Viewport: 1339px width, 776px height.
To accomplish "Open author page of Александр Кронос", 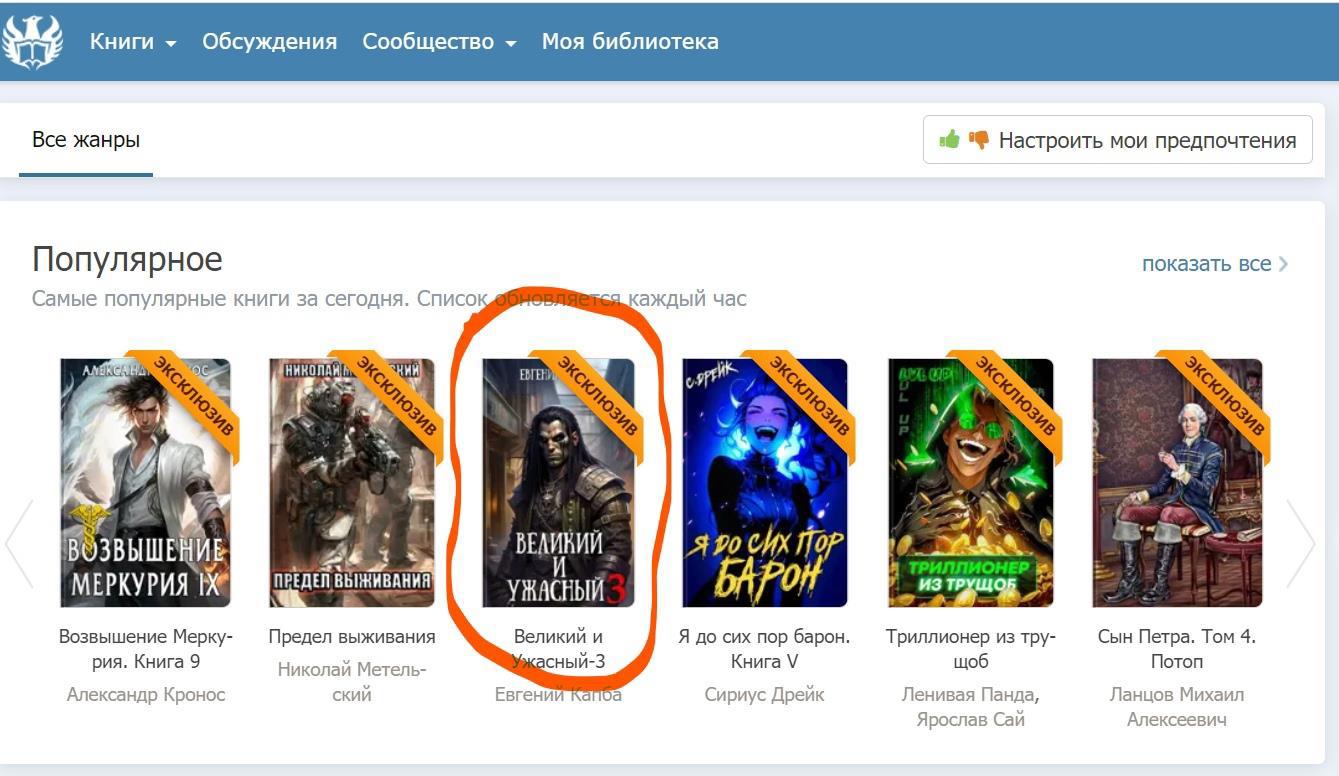I will (x=146, y=694).
